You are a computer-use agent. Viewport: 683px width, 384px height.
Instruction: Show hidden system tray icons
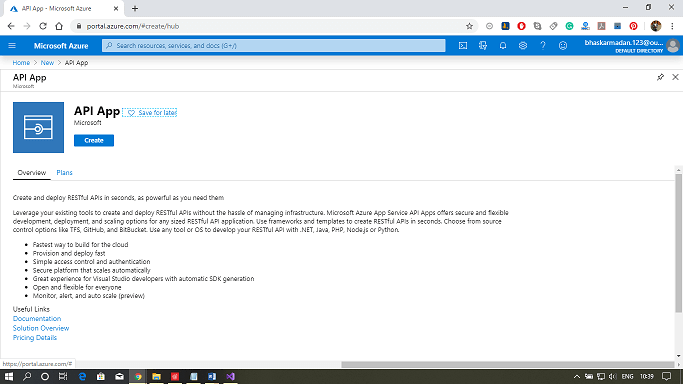pos(576,377)
